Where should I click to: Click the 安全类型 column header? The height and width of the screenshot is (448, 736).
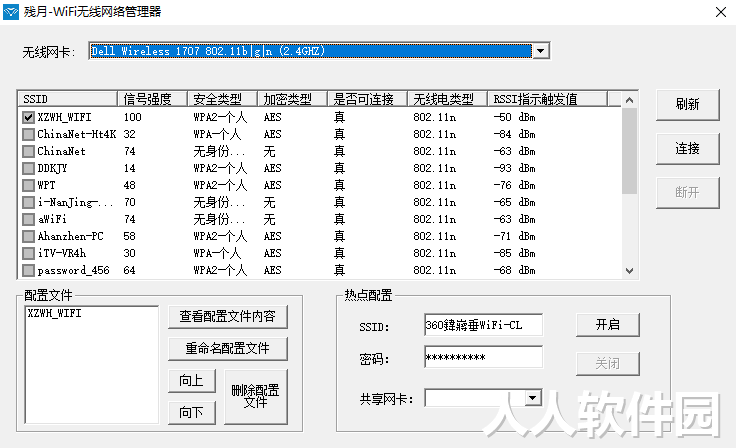[222, 99]
